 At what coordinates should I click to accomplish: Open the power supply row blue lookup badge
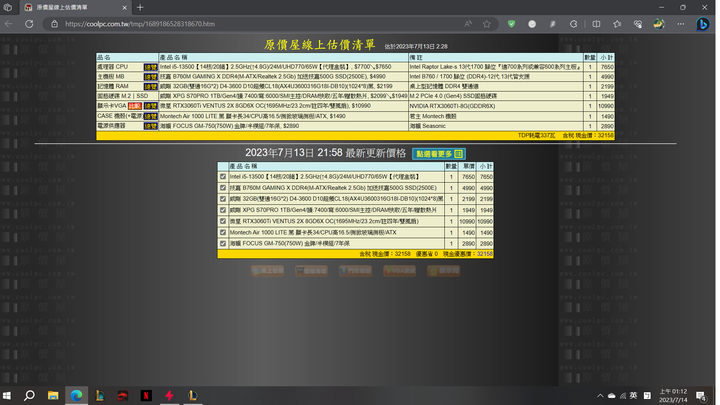tap(150, 126)
